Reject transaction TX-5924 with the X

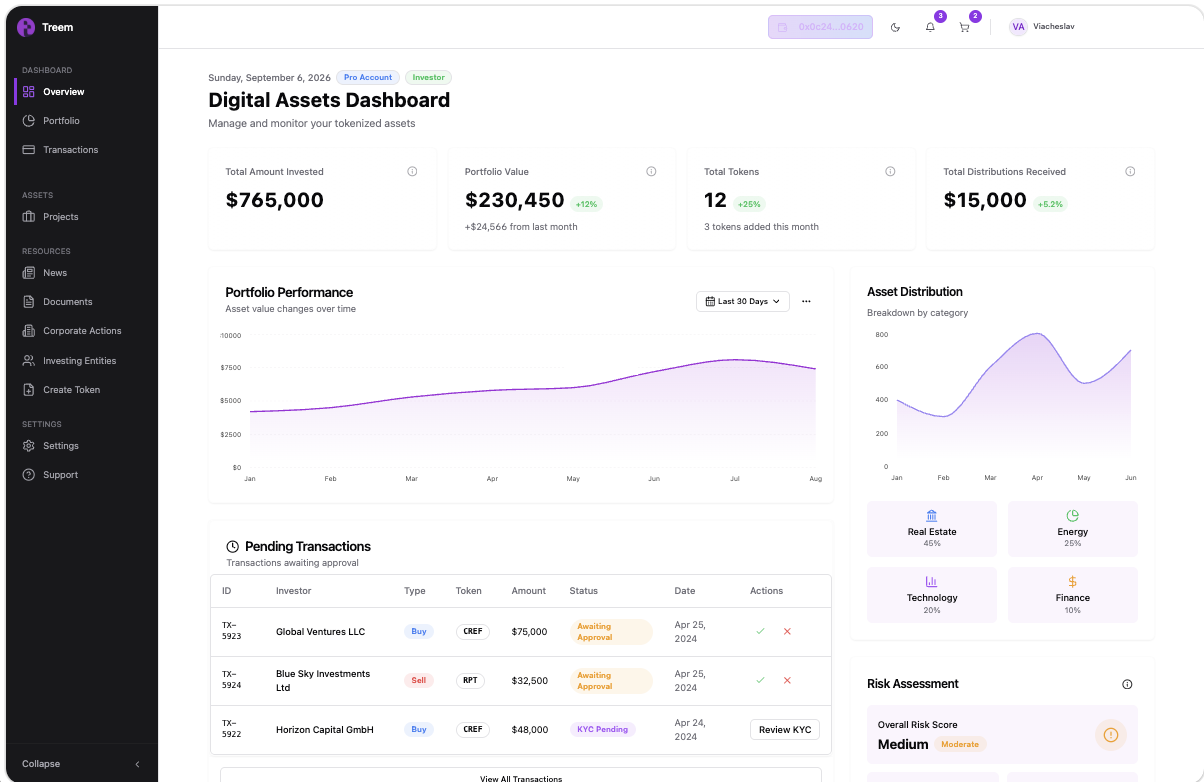[787, 680]
